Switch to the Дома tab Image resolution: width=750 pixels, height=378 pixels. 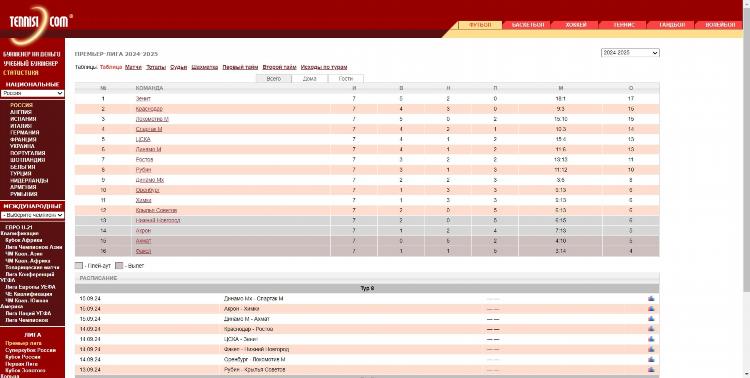pos(309,78)
